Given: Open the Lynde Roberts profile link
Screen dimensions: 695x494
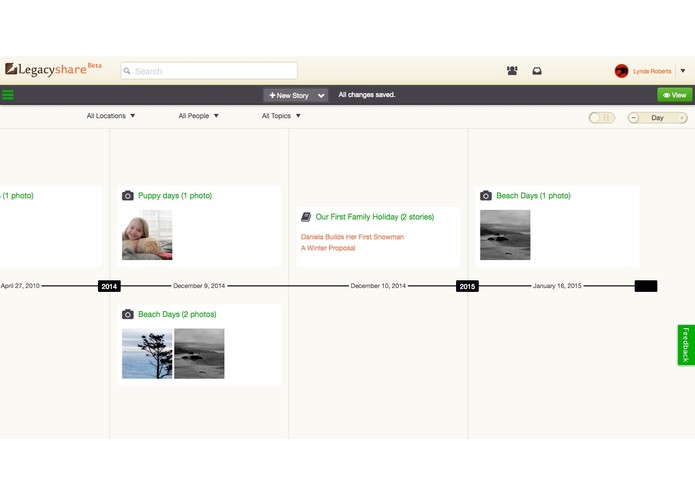Looking at the screenshot, I should pyautogui.click(x=652, y=71).
